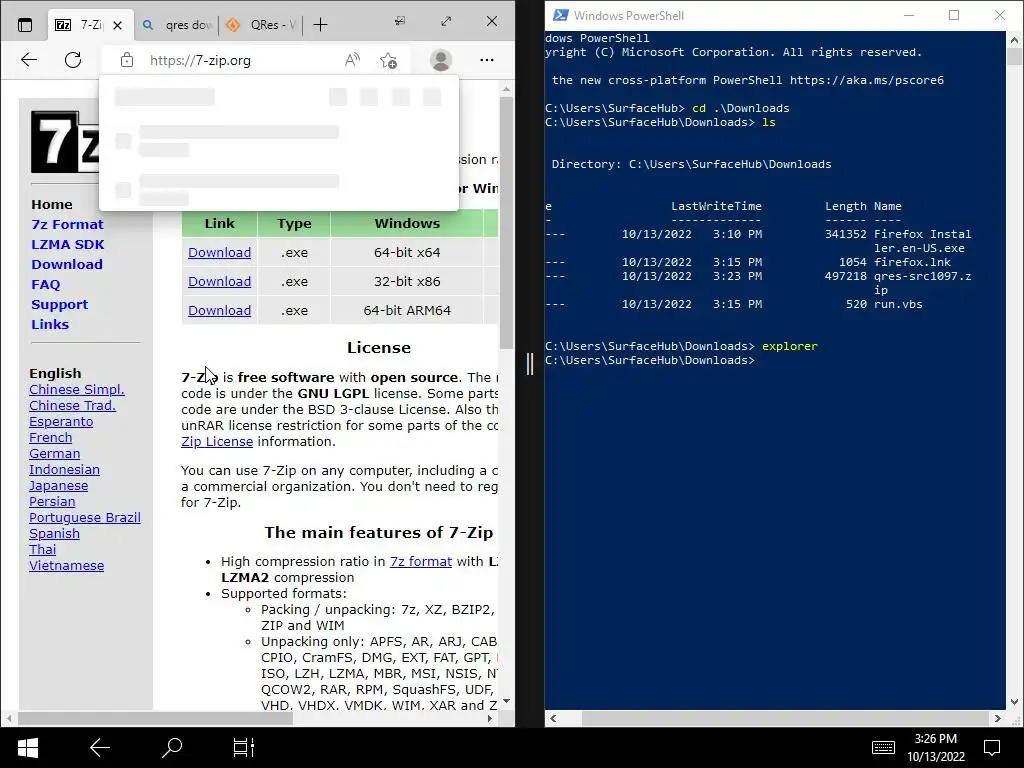
Task: Click 'qres-src1097.z' file name in PowerShell listing
Action: click(x=922, y=276)
